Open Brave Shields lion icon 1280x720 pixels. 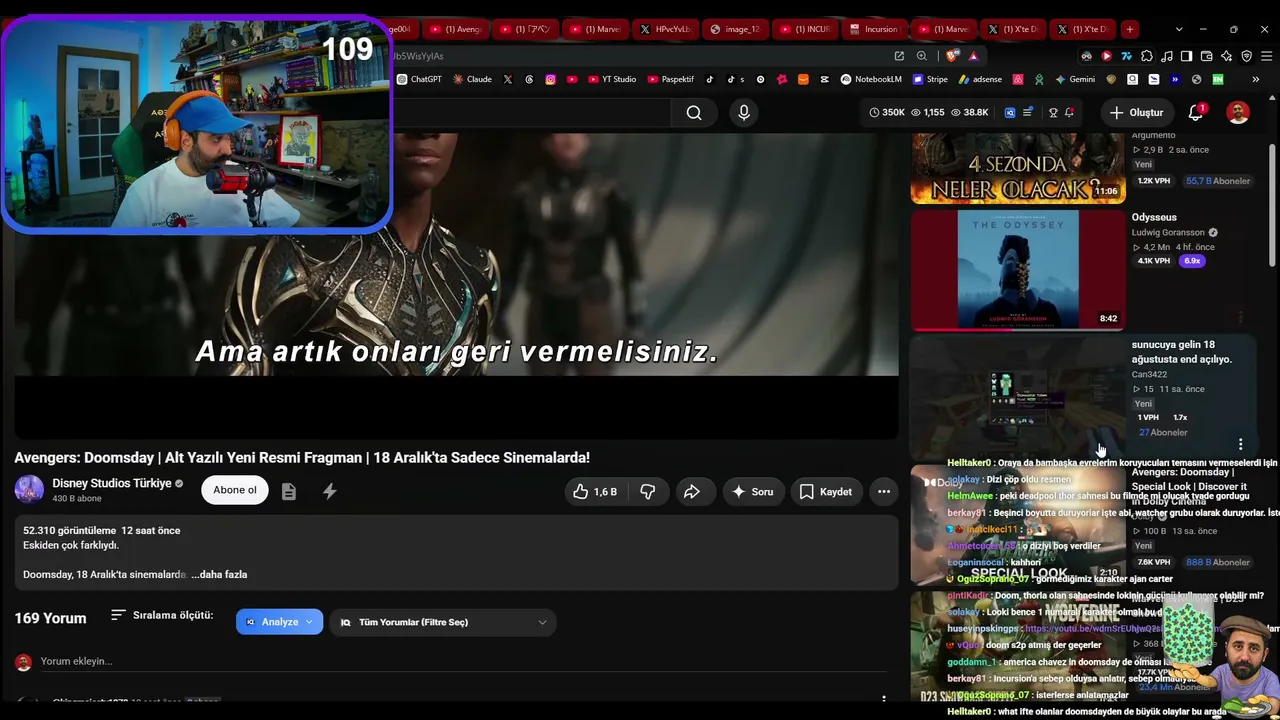point(952,56)
